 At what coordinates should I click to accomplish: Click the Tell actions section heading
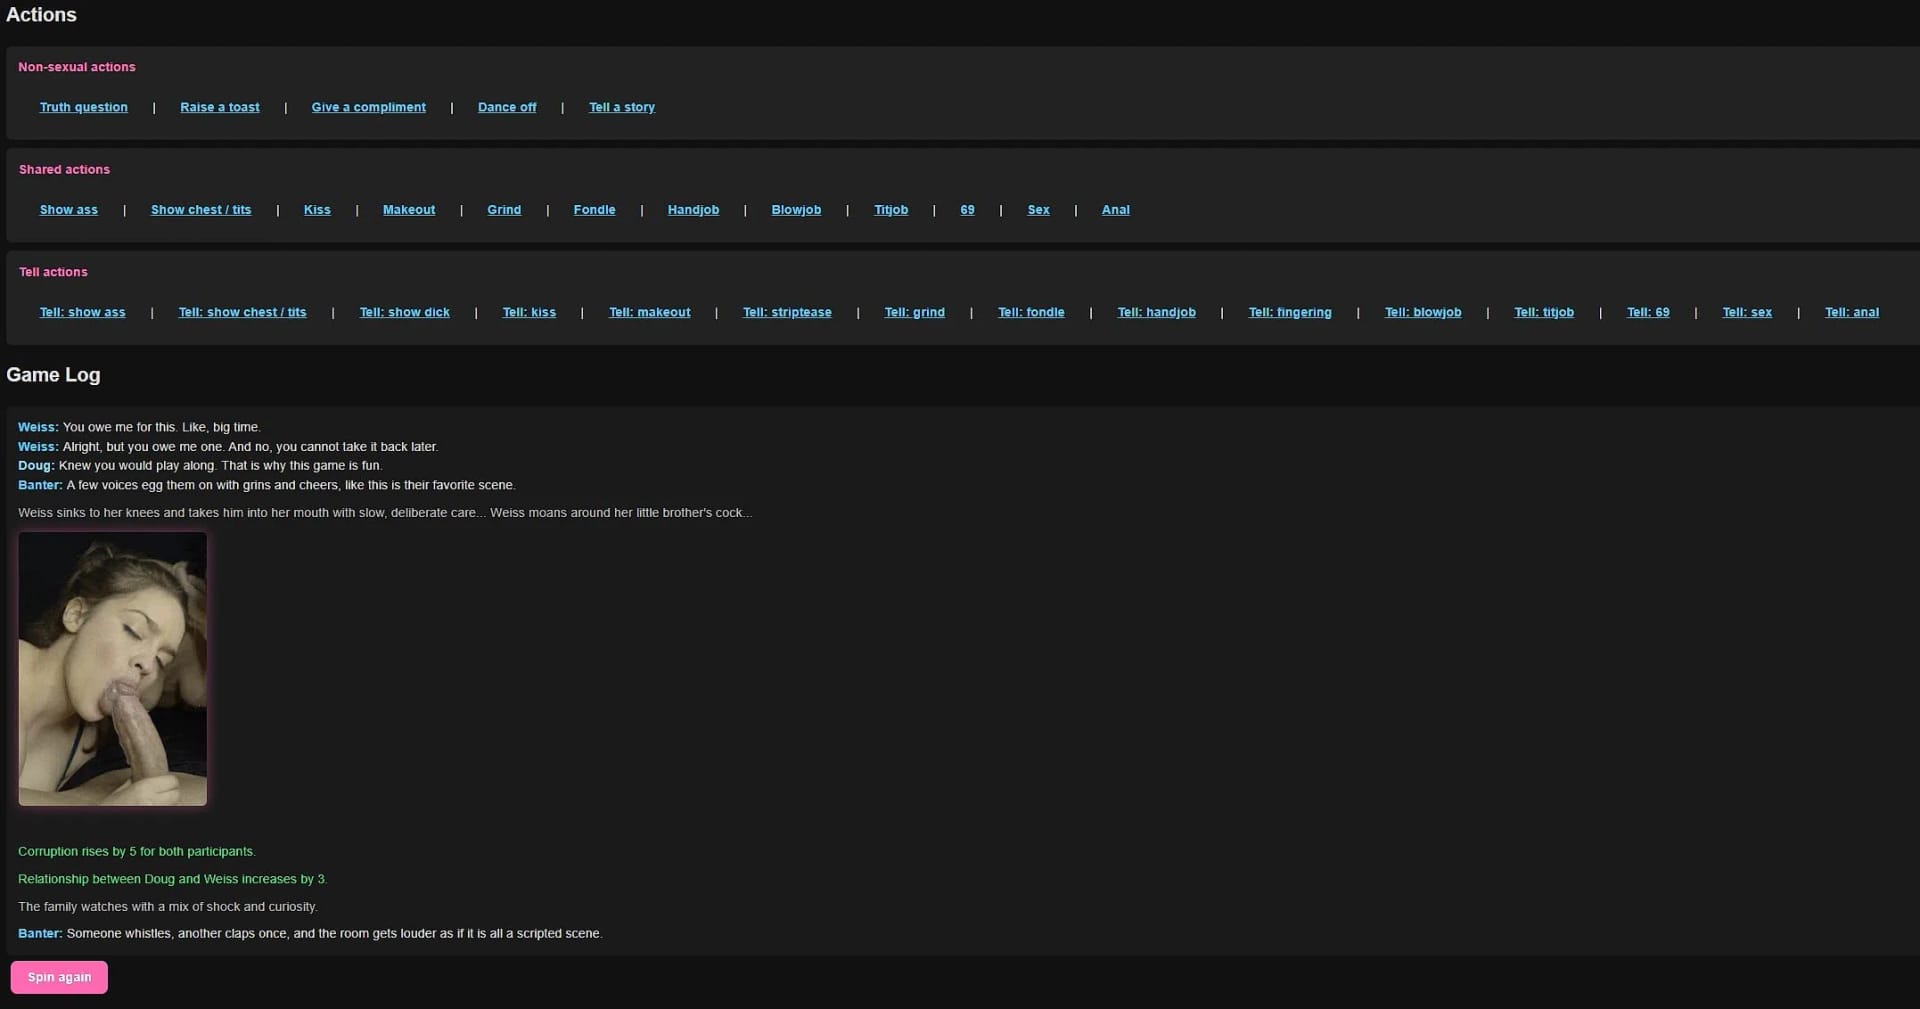(53, 272)
